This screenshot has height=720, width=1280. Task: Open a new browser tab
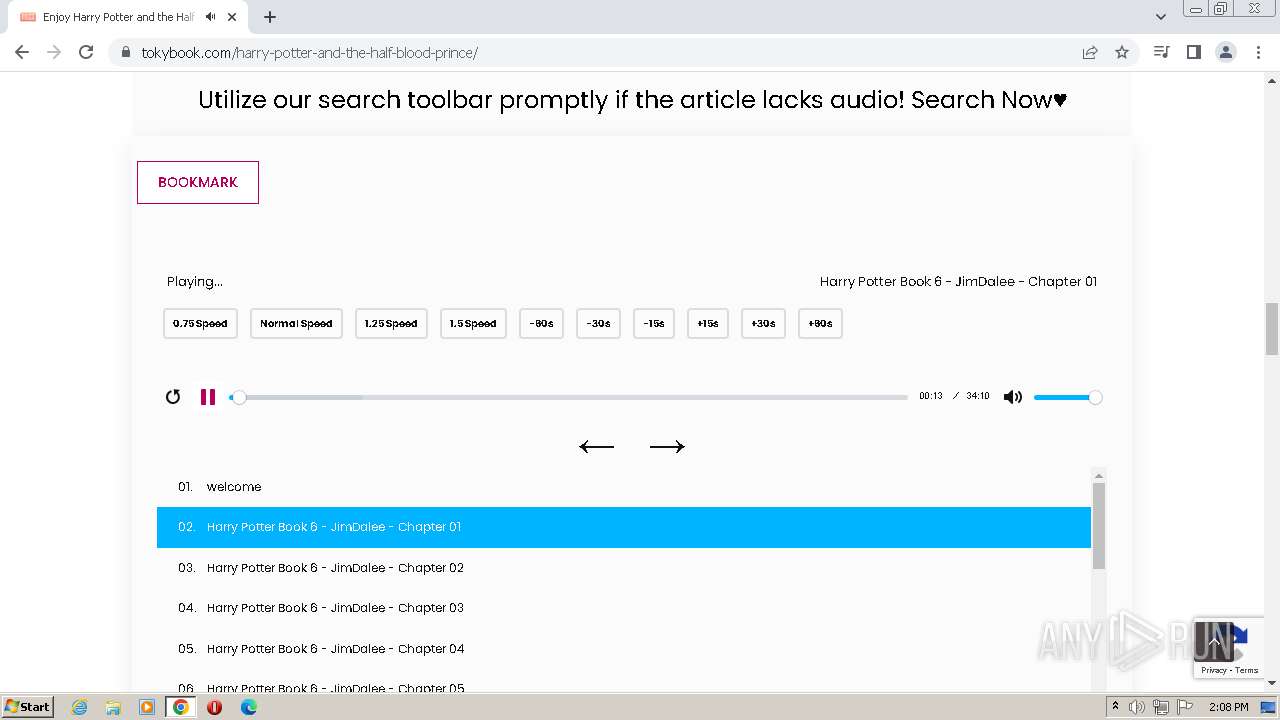(270, 17)
